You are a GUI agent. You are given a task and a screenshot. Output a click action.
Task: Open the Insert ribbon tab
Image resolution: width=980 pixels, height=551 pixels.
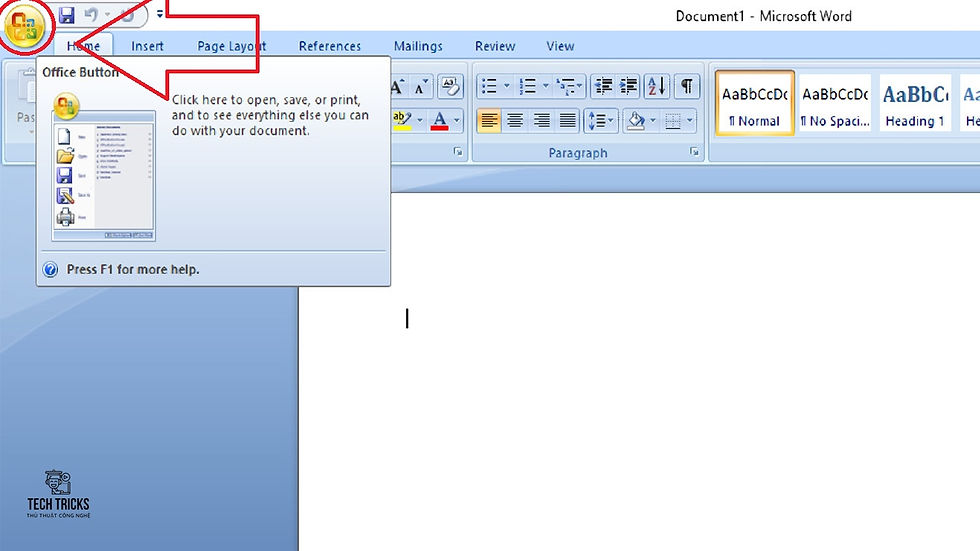pyautogui.click(x=148, y=46)
